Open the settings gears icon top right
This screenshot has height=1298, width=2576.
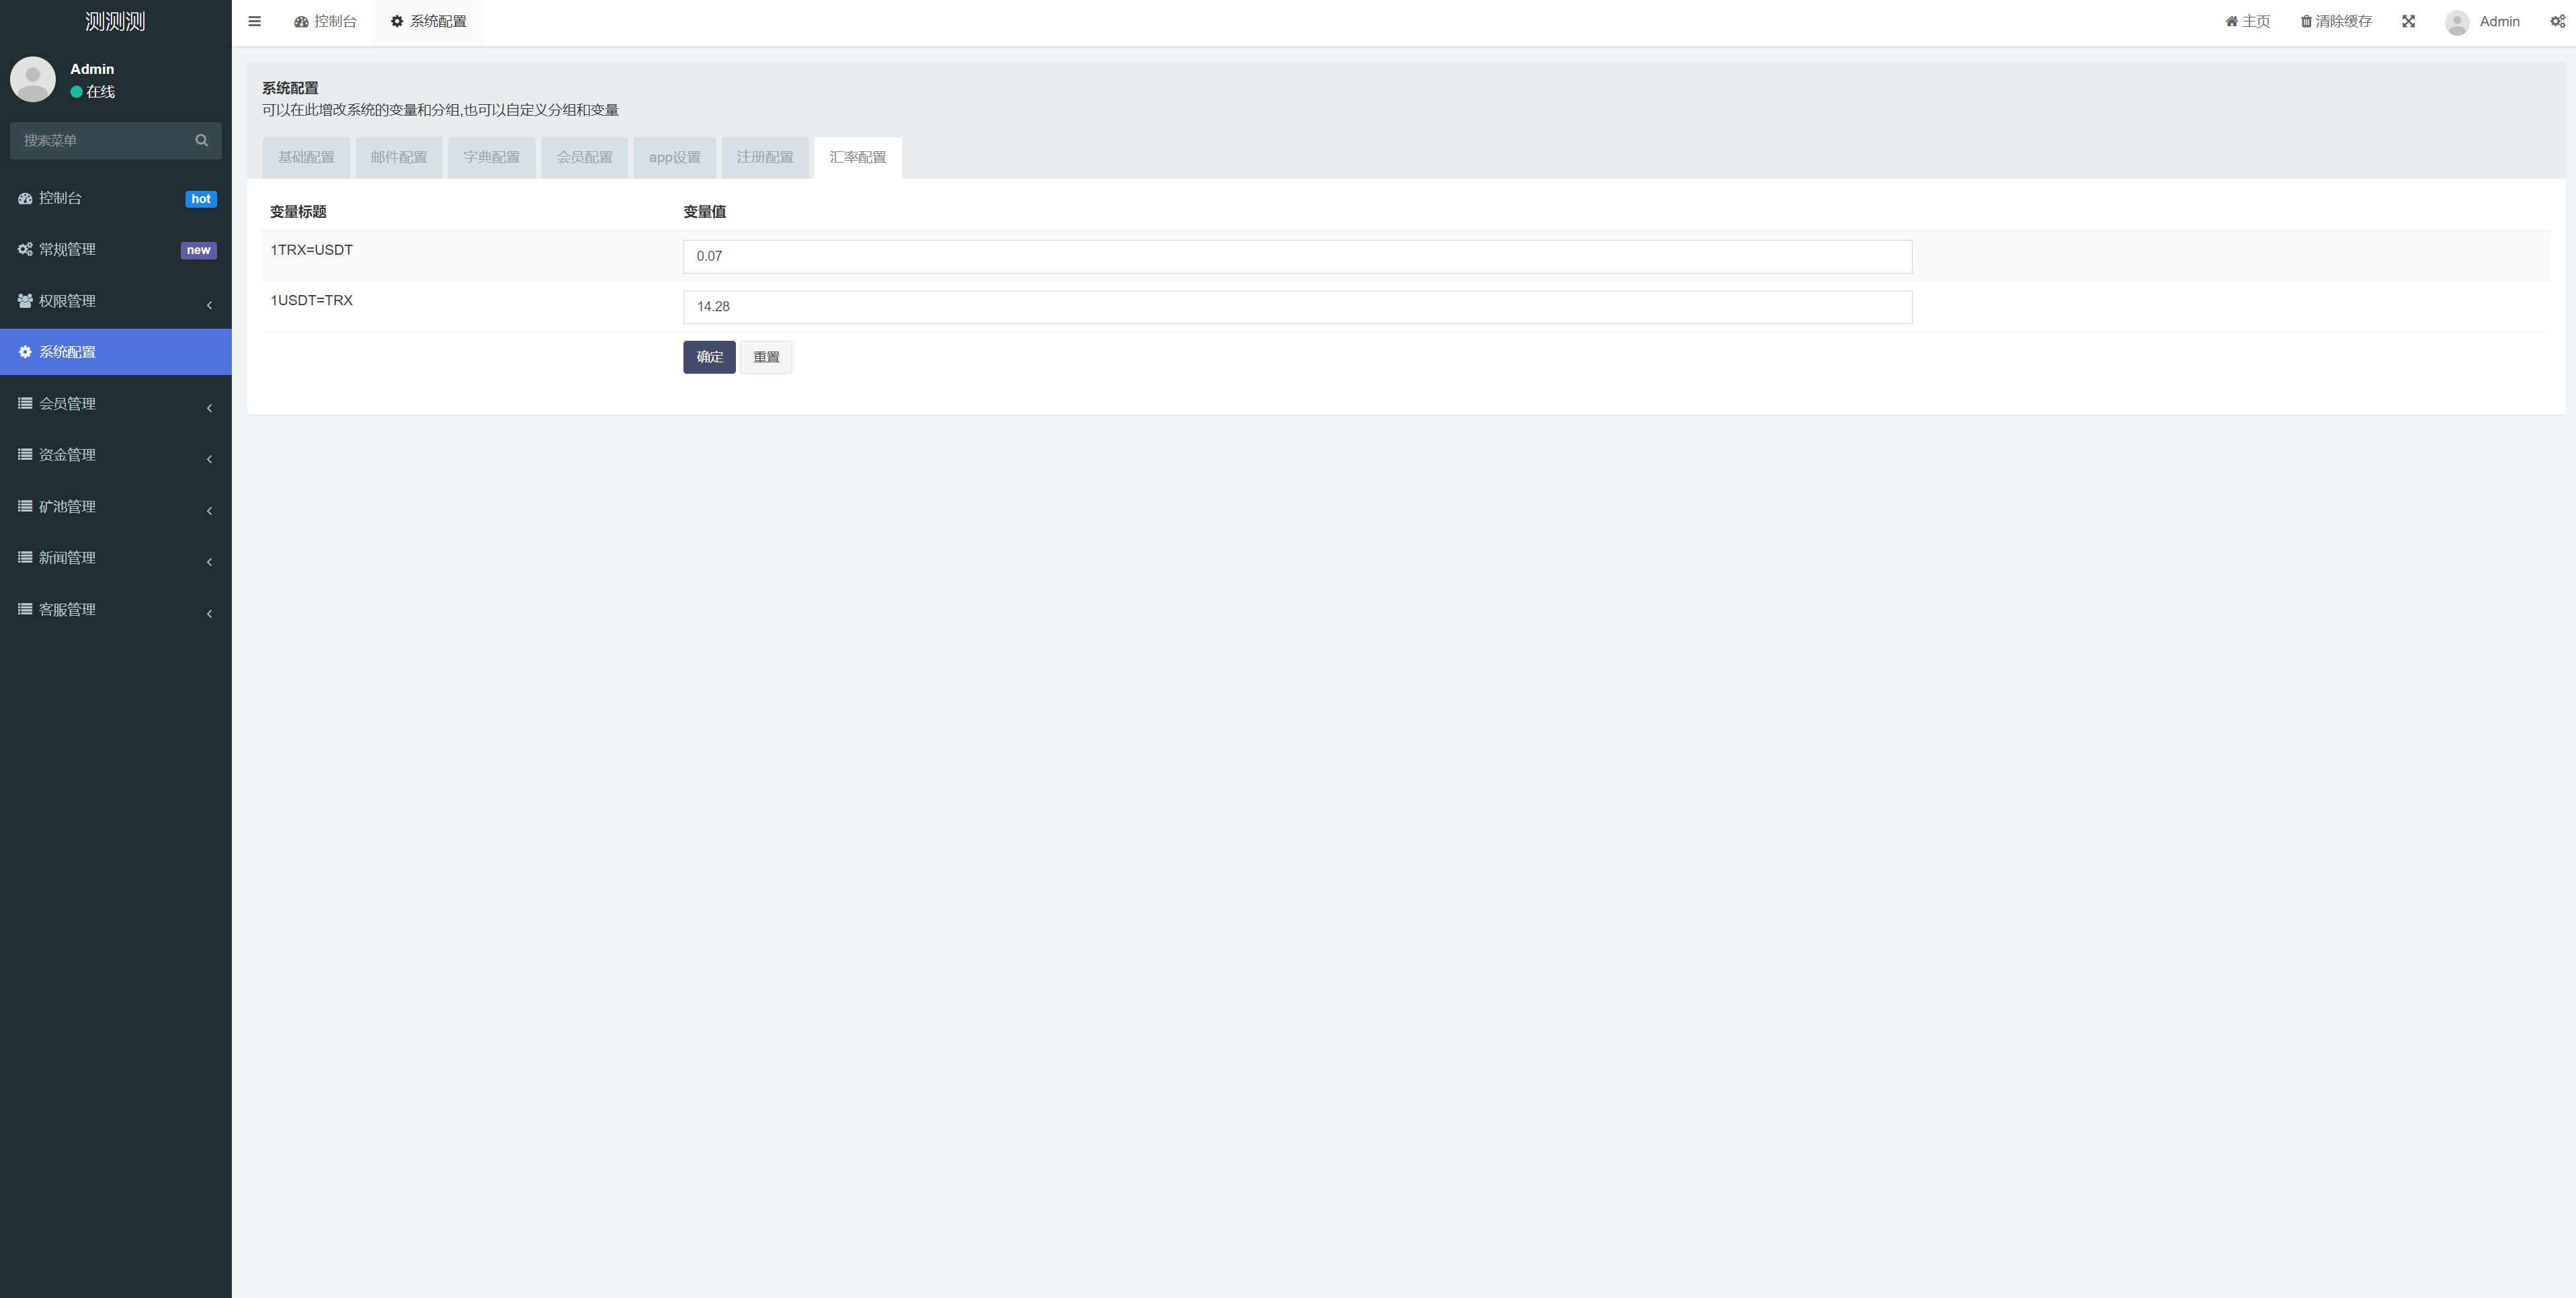pyautogui.click(x=2557, y=21)
